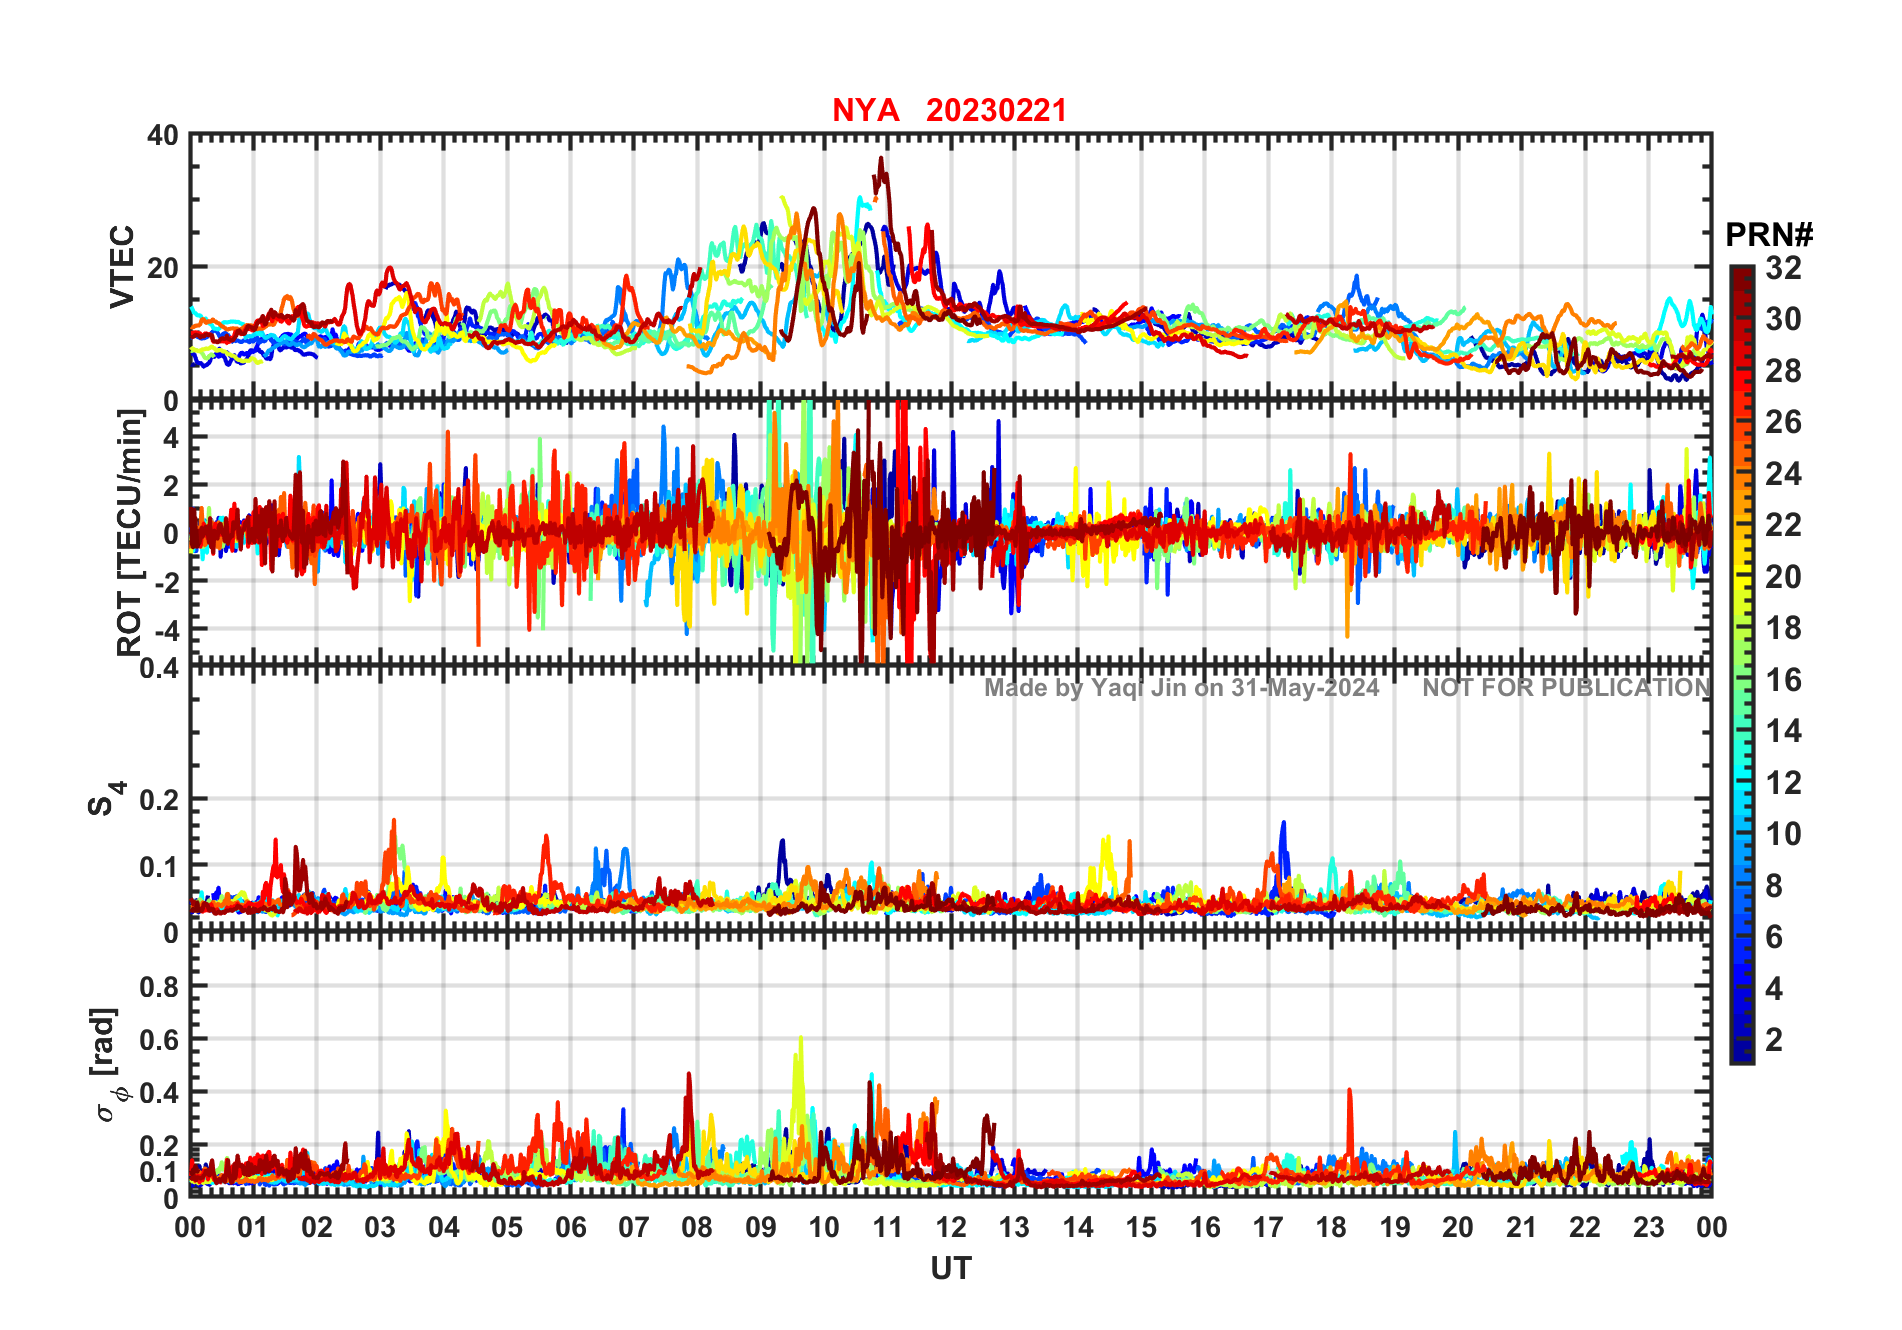
Task: Click x-axis hour tick "12"
Action: tap(951, 1227)
